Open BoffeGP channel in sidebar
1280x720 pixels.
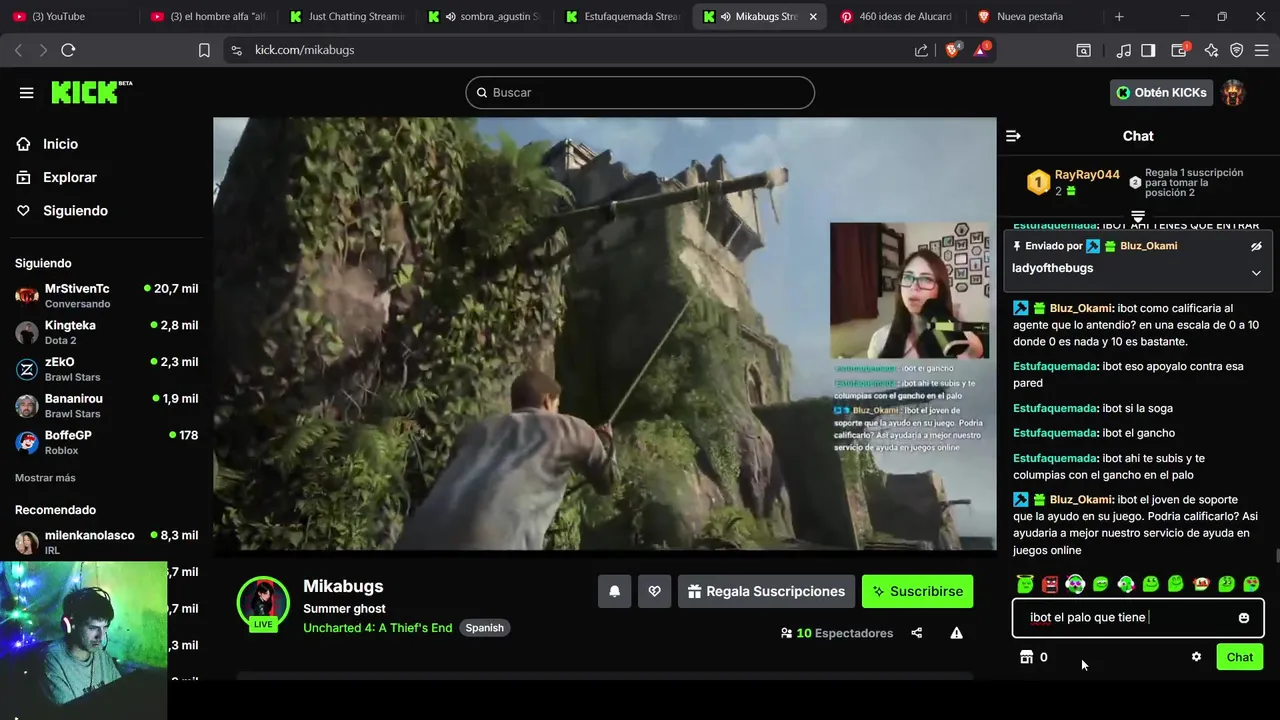pos(107,442)
